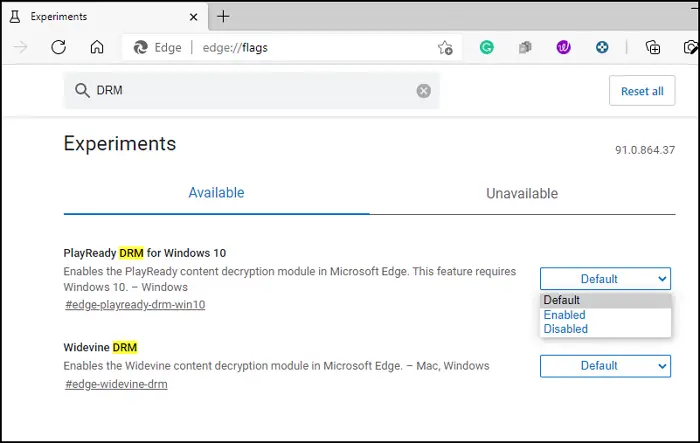The width and height of the screenshot is (700, 443).
Task: Reload the page with refresh icon
Action: (58, 47)
